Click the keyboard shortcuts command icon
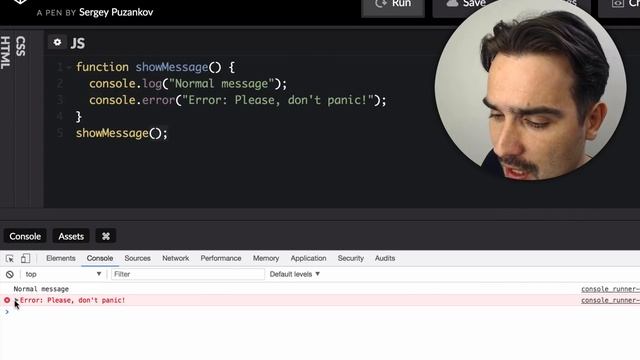Viewport: 640px width, 360px height. 106,236
